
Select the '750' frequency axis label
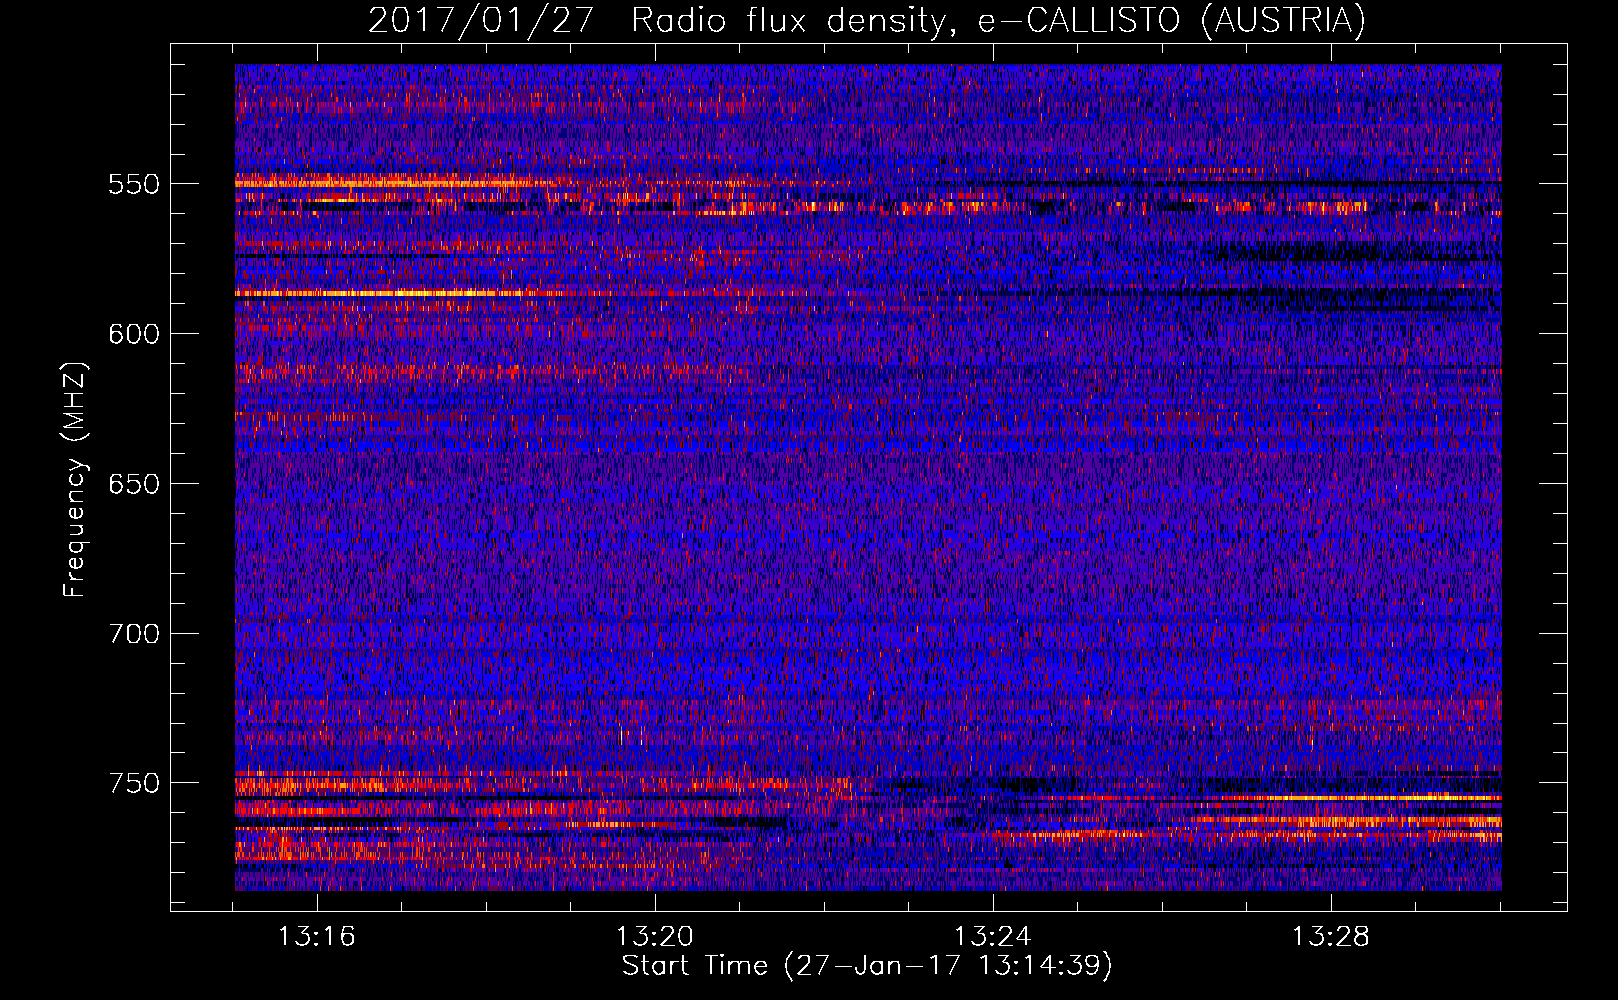tap(134, 783)
